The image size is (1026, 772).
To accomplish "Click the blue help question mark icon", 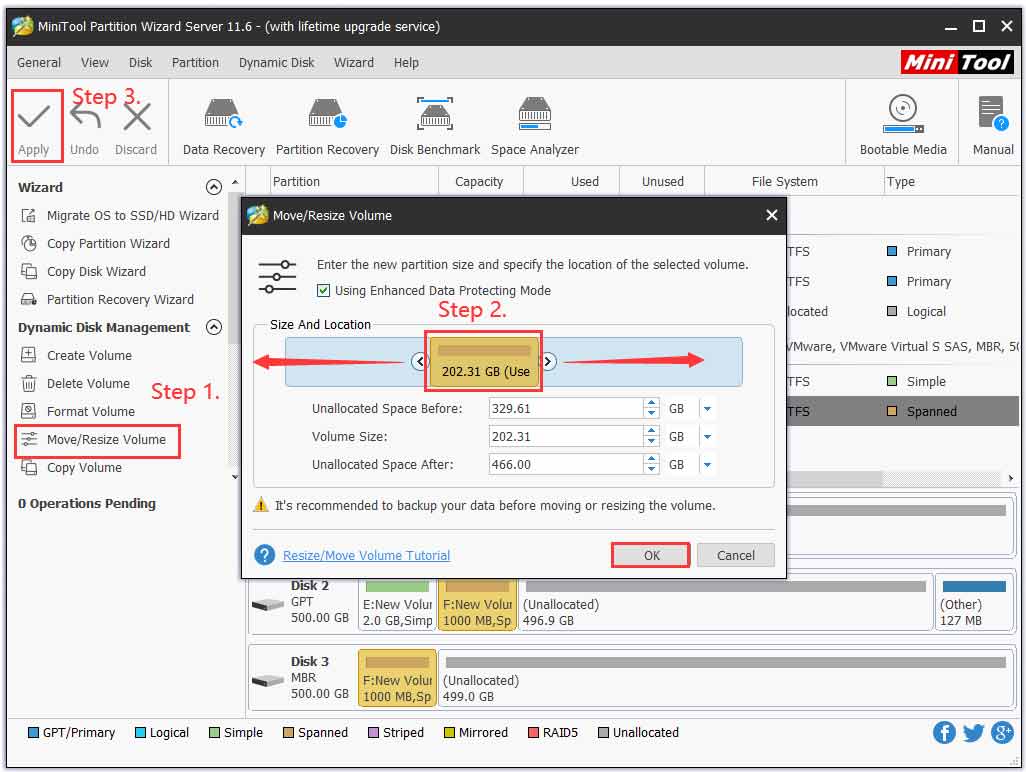I will (264, 555).
